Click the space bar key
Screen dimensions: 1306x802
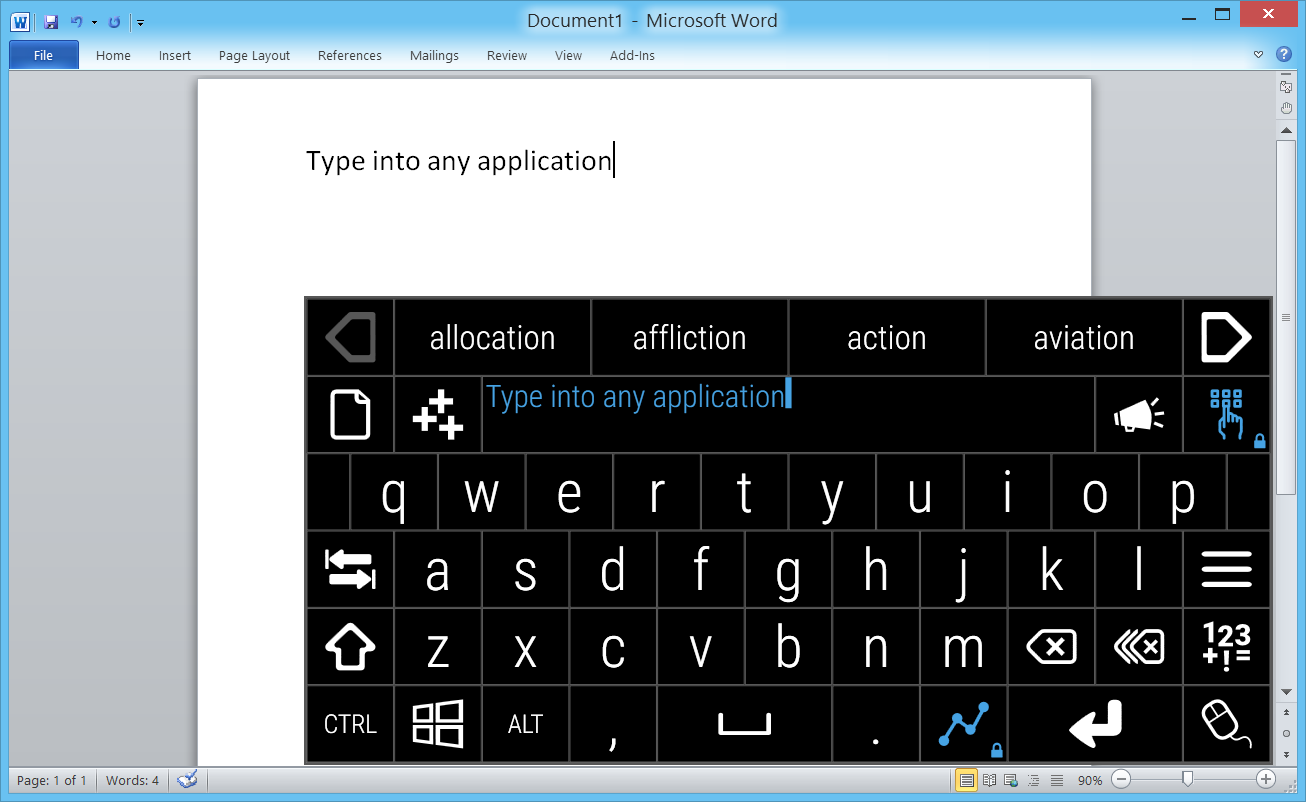pyautogui.click(x=744, y=723)
